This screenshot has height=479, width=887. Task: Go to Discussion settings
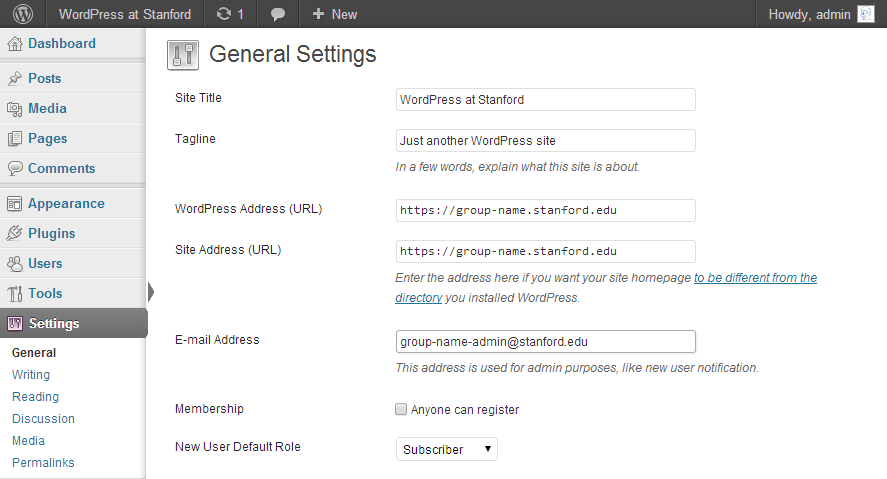pyautogui.click(x=44, y=419)
